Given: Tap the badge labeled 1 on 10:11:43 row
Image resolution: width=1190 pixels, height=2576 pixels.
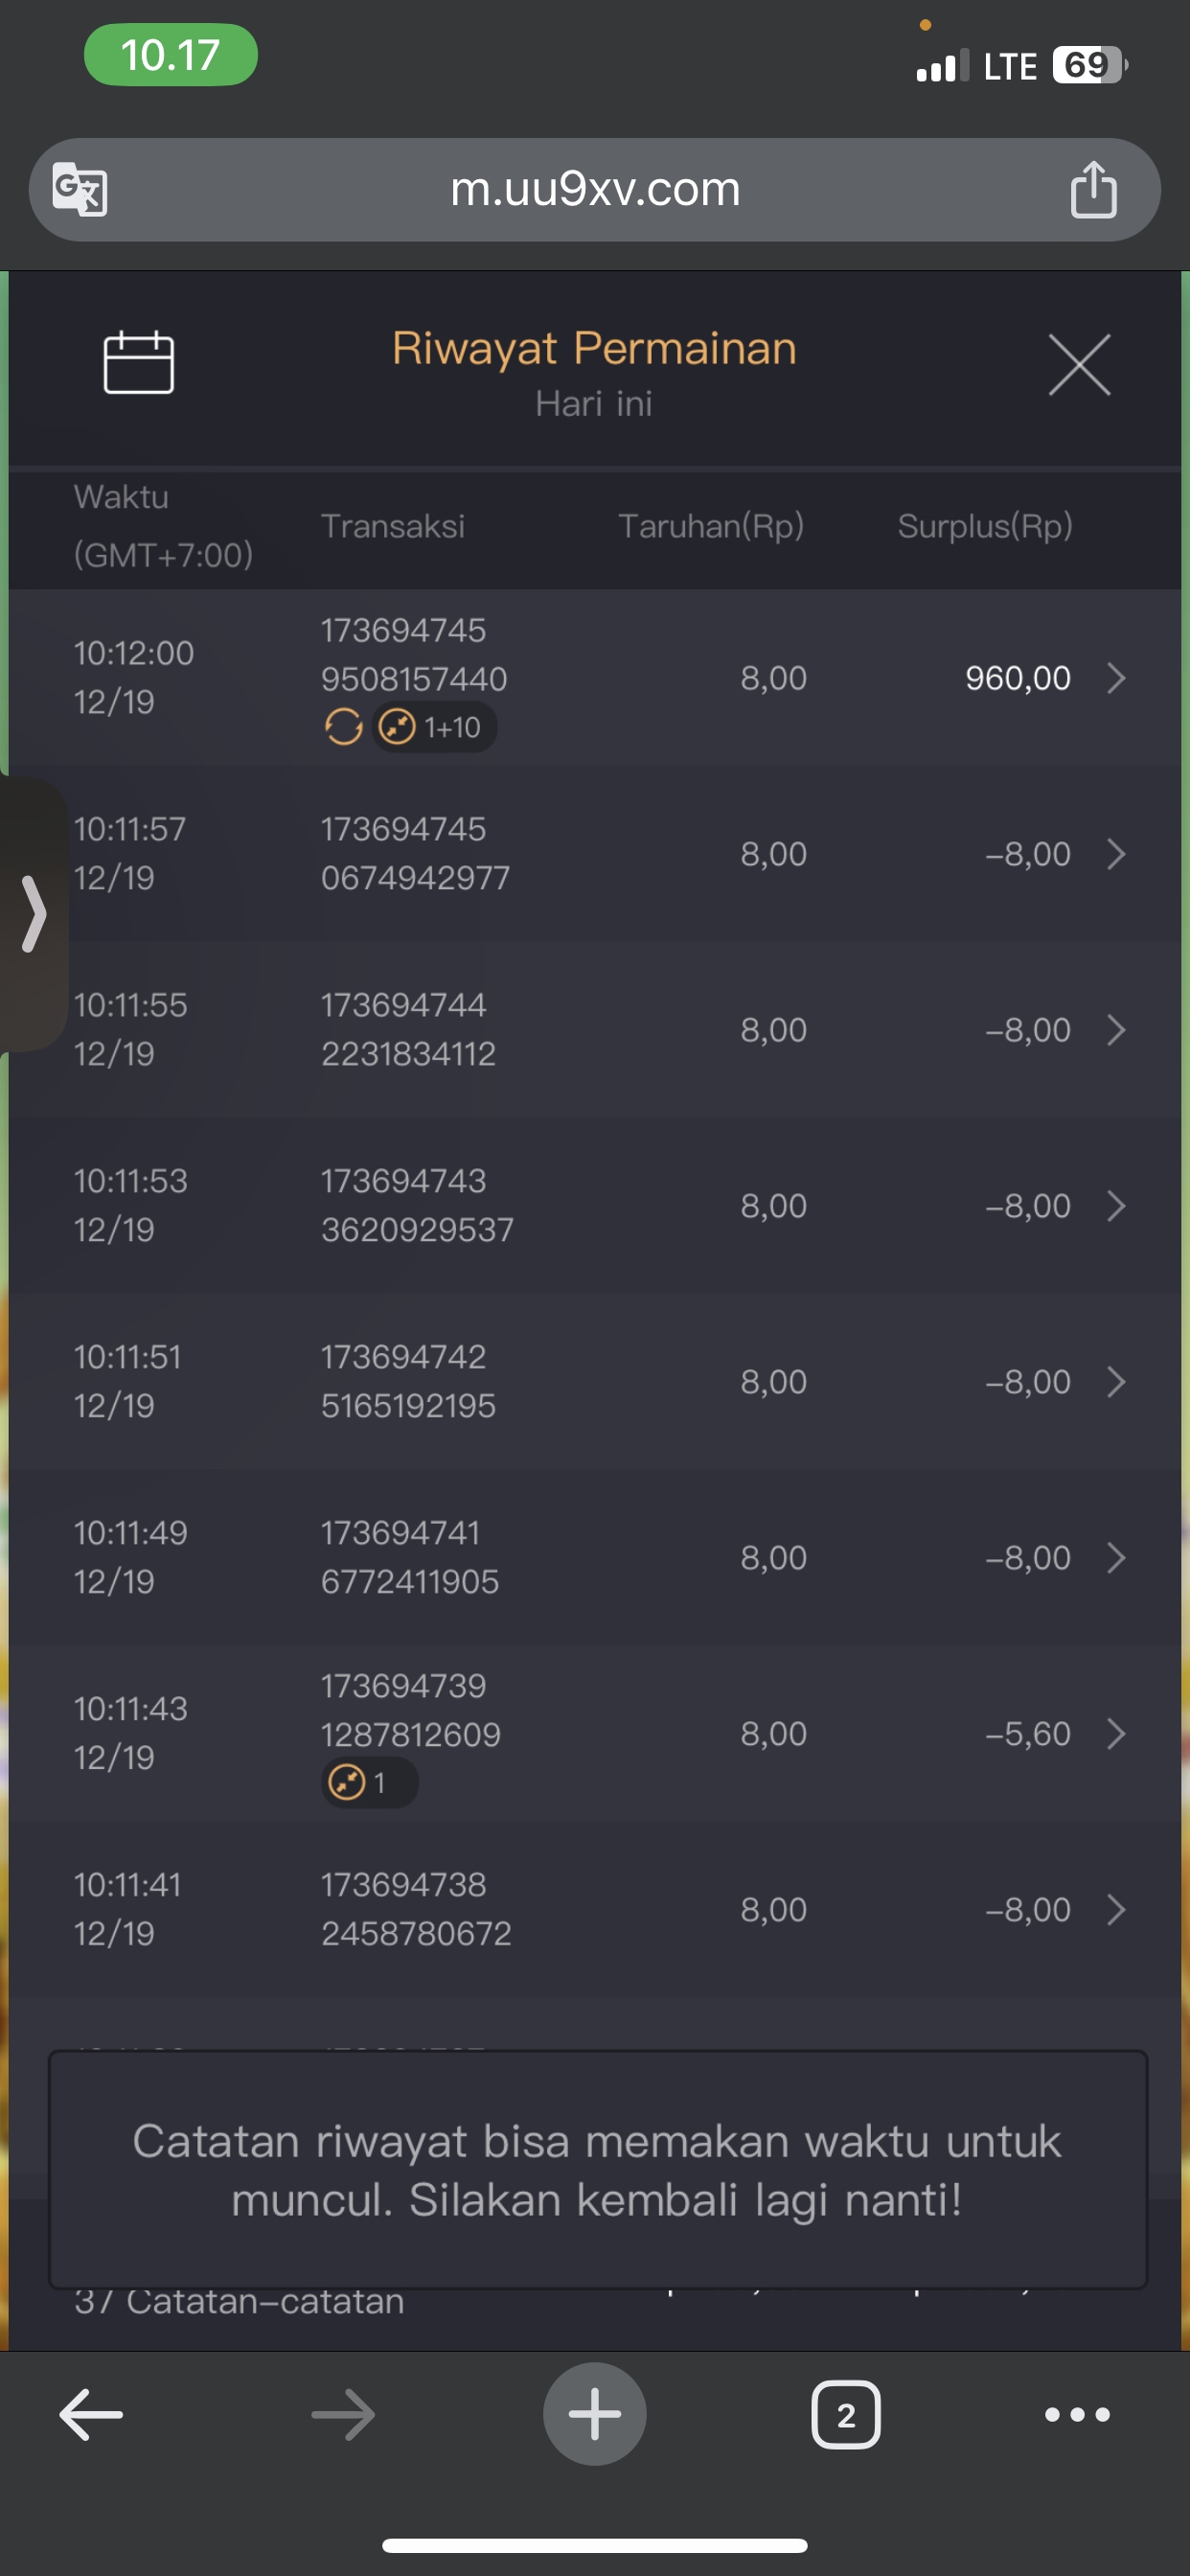Looking at the screenshot, I should pos(368,1783).
